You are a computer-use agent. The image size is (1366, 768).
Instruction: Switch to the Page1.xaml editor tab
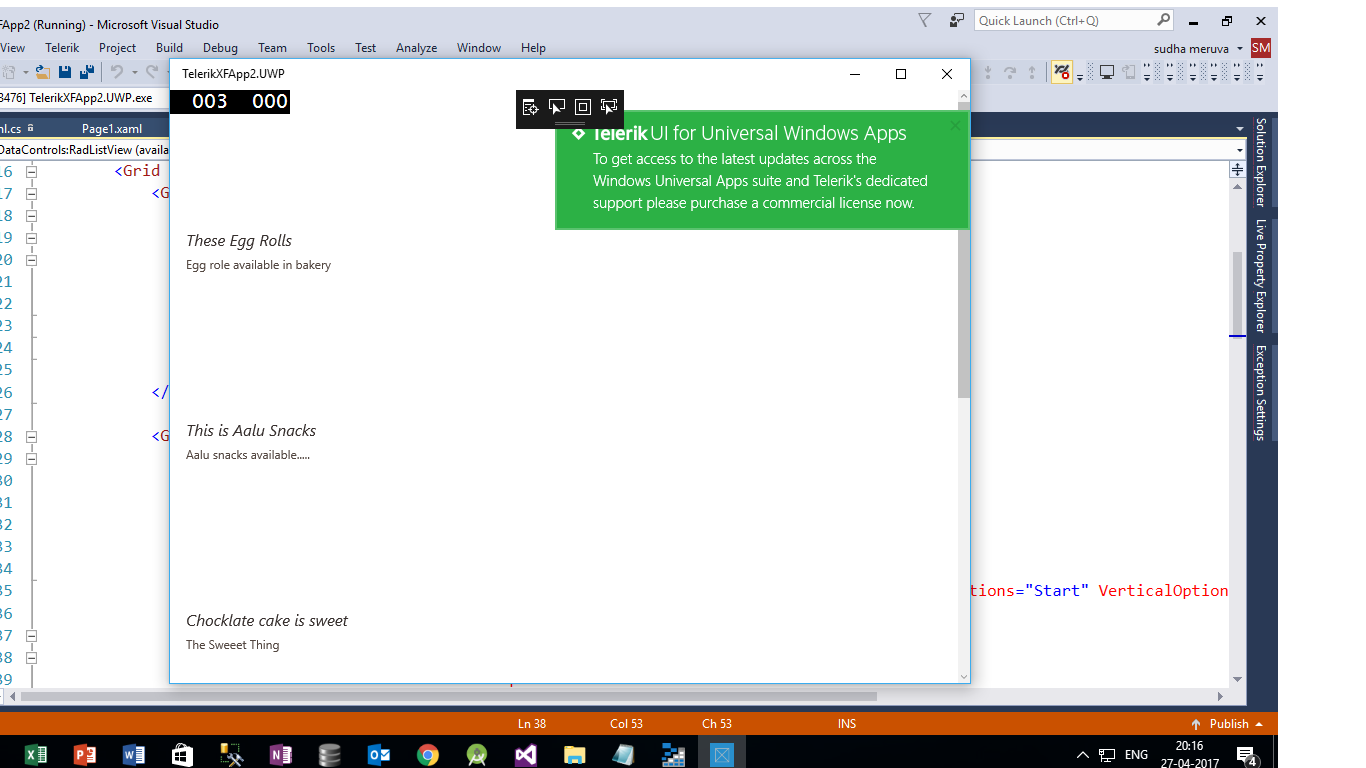(x=112, y=128)
